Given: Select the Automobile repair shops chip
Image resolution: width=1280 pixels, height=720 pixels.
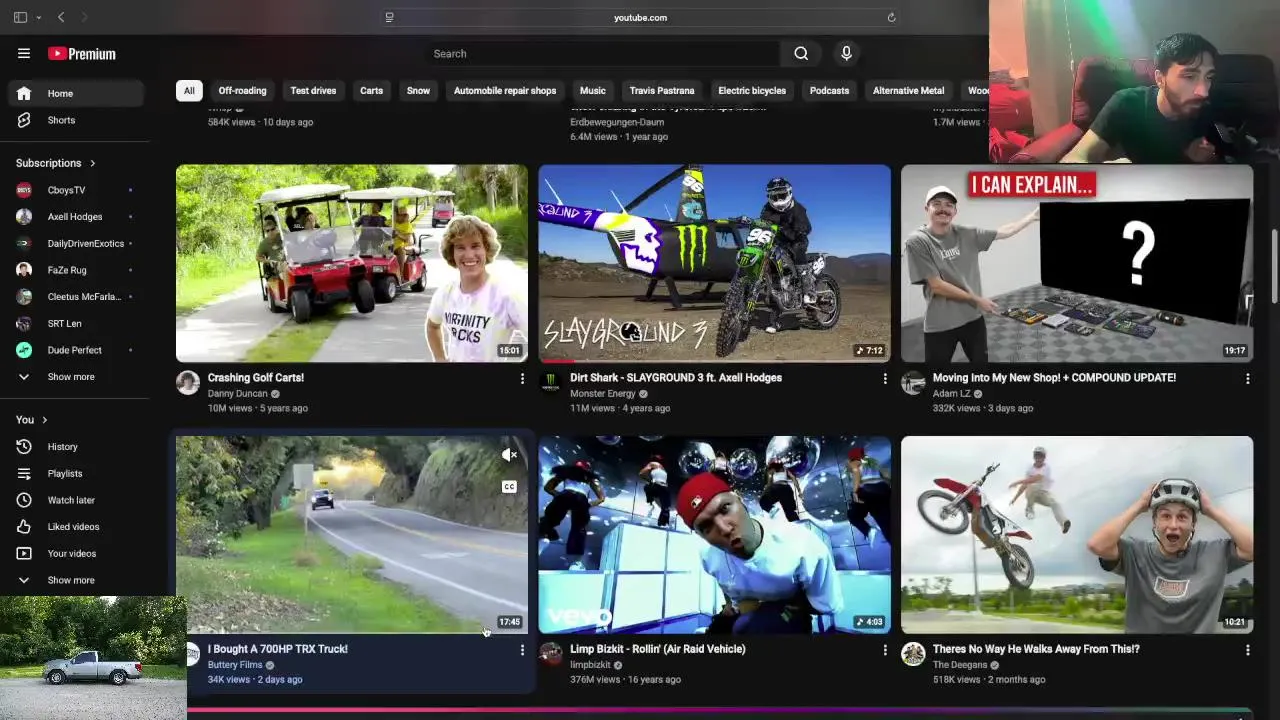Looking at the screenshot, I should pyautogui.click(x=505, y=91).
